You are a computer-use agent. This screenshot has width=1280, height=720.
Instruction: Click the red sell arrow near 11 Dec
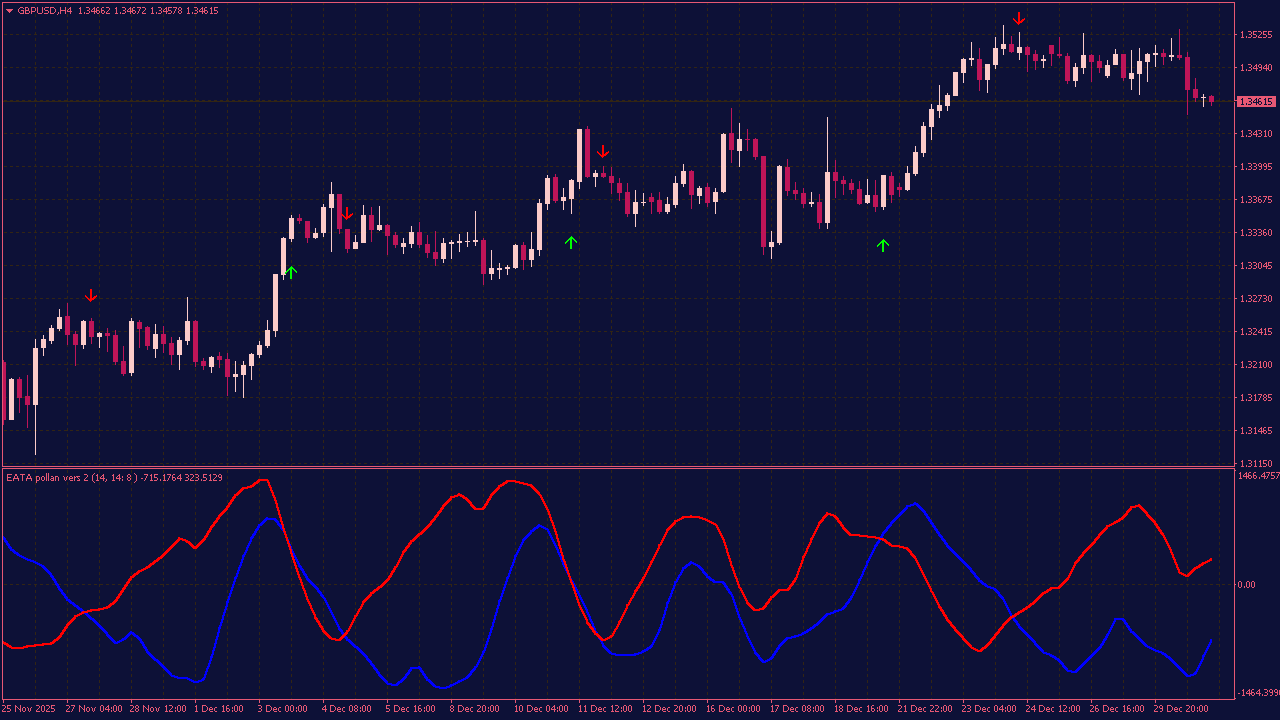click(603, 152)
